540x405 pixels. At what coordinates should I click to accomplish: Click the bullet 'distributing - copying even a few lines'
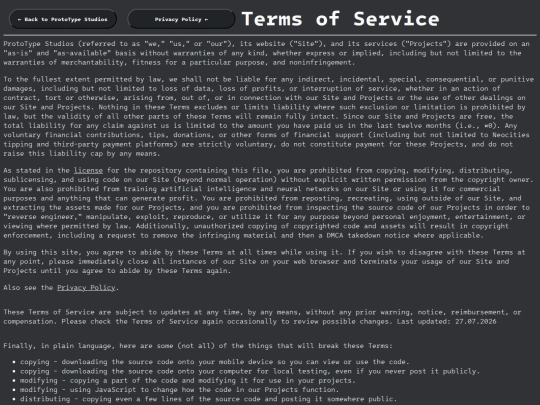(x=208, y=399)
